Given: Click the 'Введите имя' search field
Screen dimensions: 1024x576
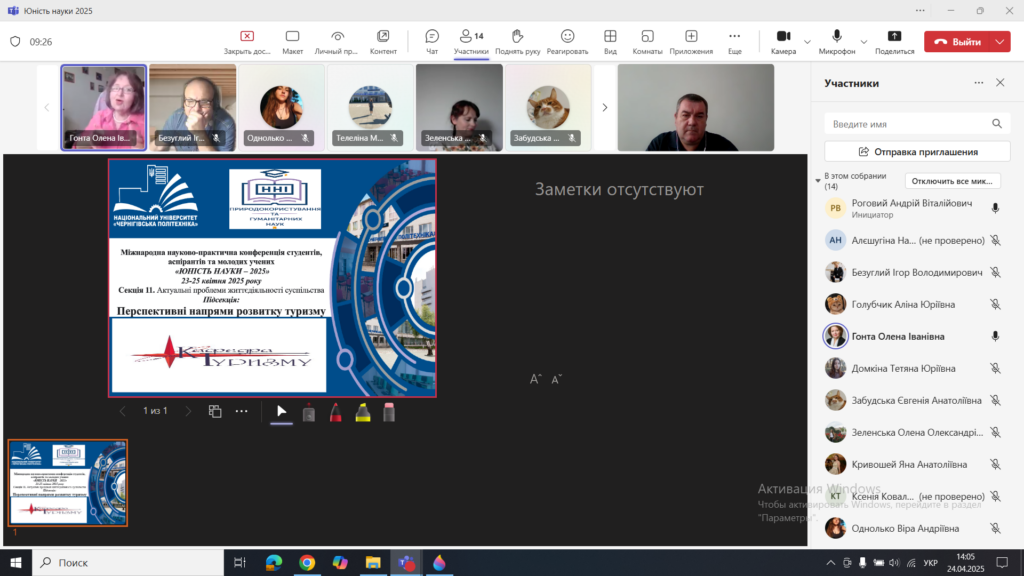Looking at the screenshot, I should (905, 124).
